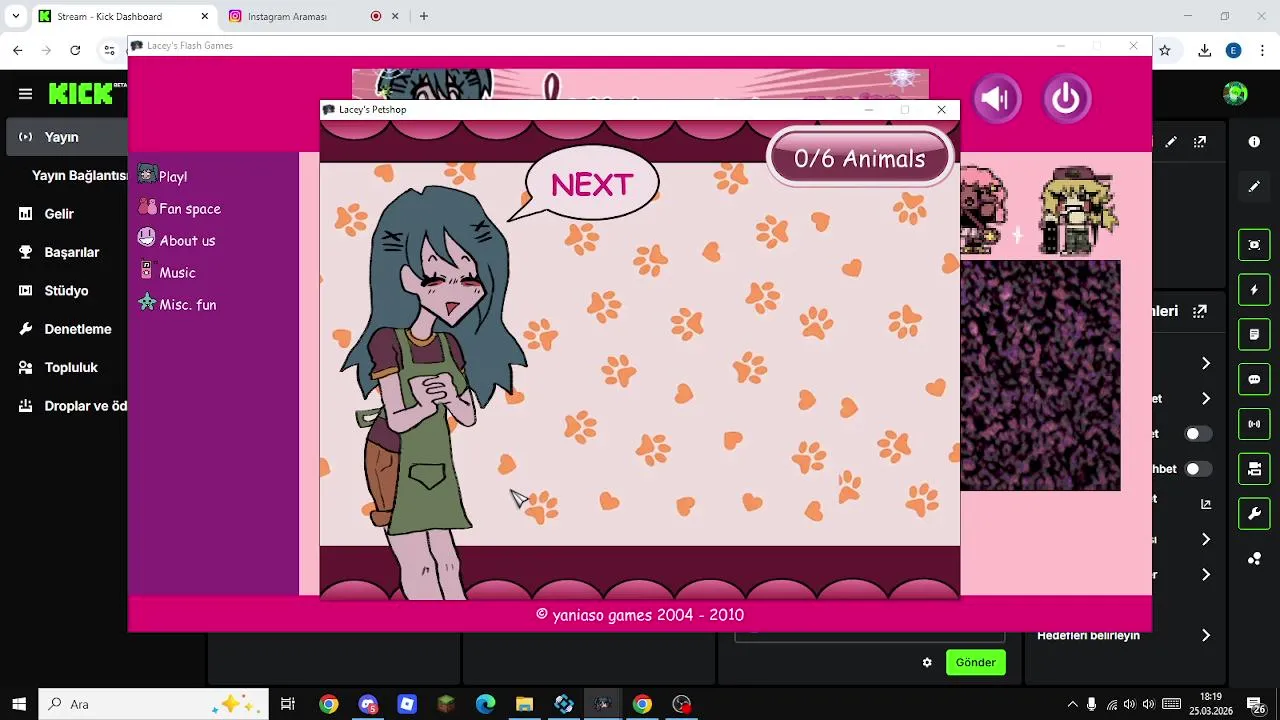Open Stüdyo in the Kick sidebar

coord(68,291)
